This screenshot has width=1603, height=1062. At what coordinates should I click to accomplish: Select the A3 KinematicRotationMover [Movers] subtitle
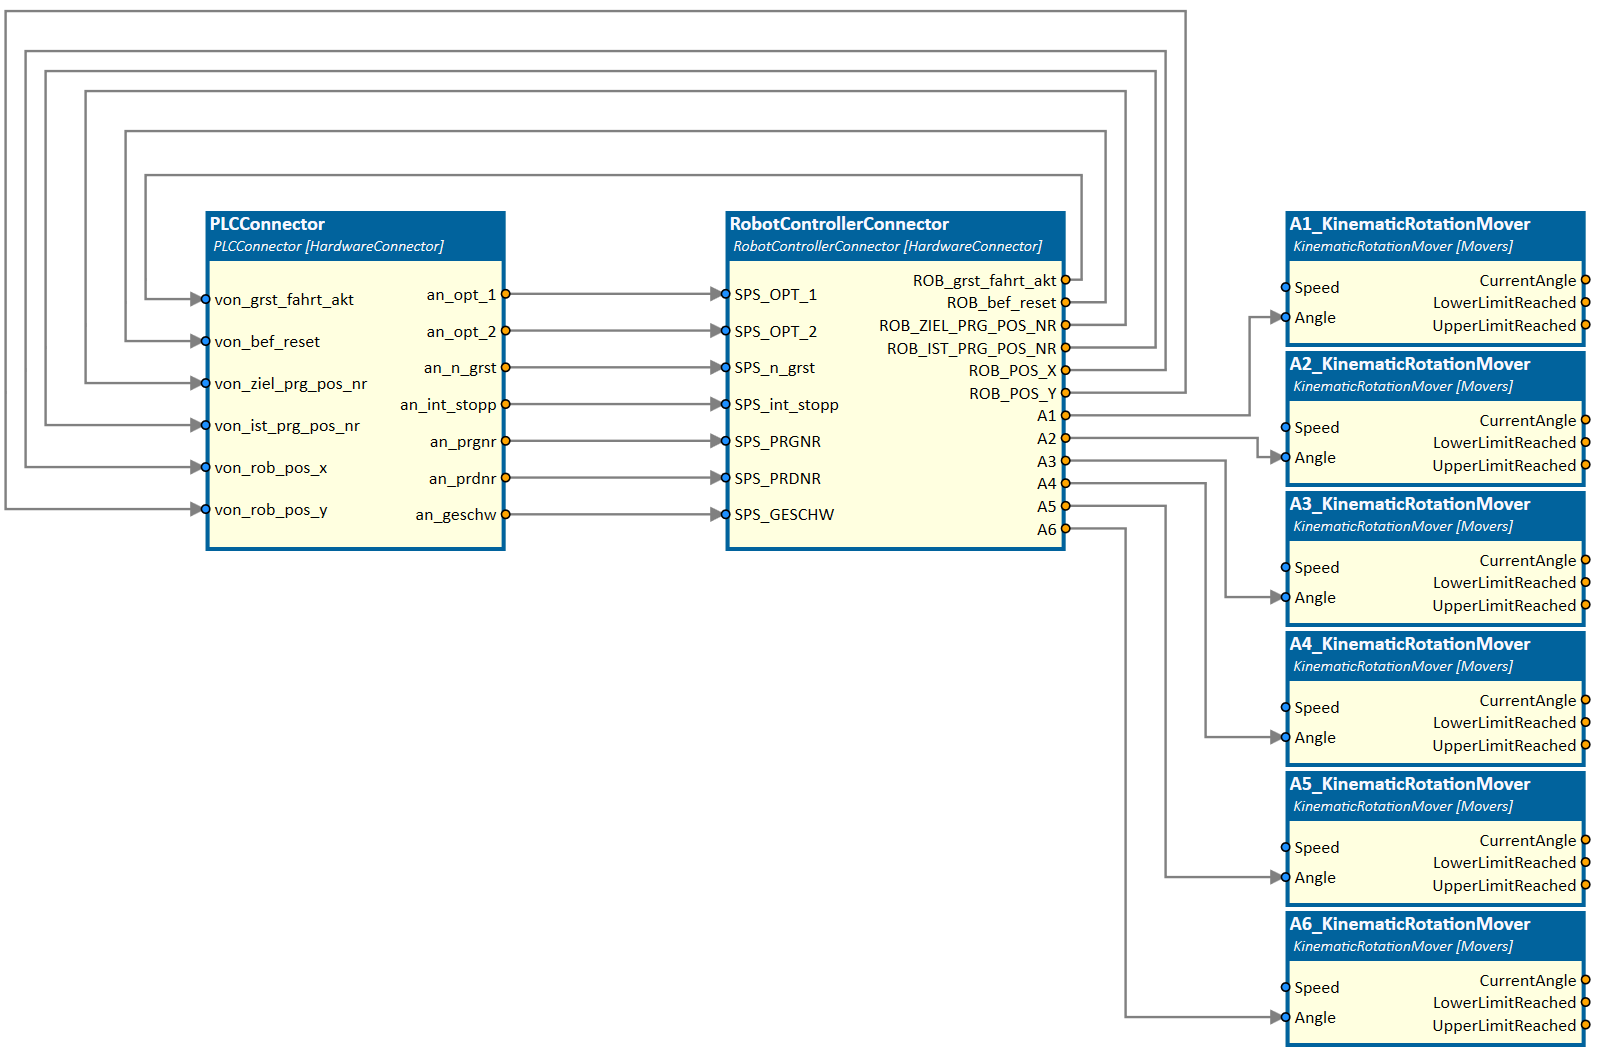[1403, 526]
